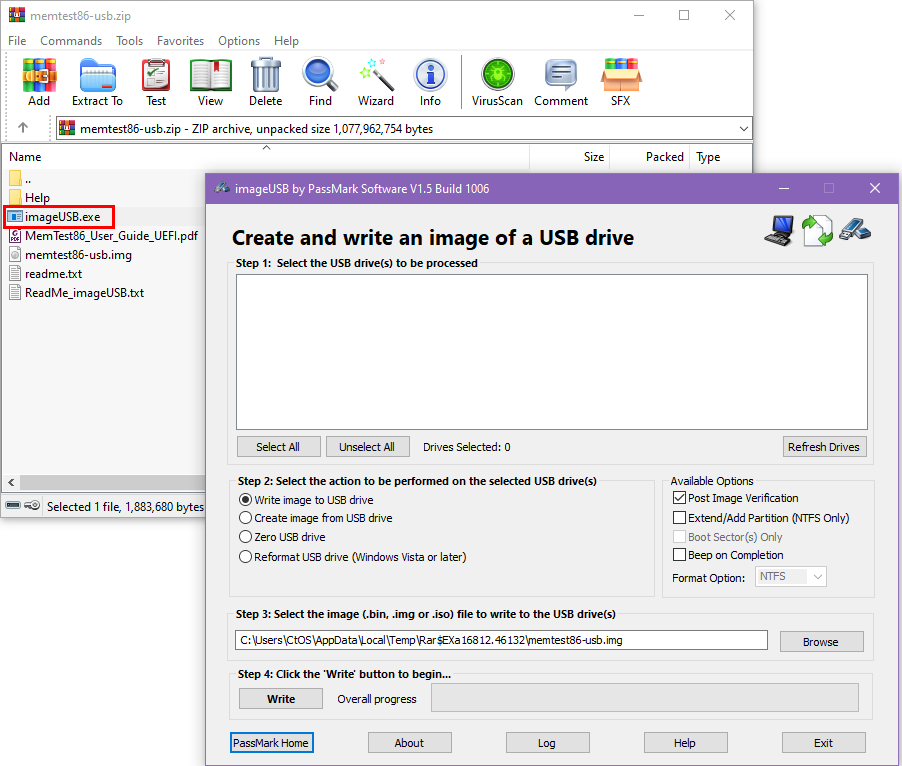Enable Extend/Add Partition (NTFS Only)
Screen dimensions: 902x766
click(x=679, y=518)
